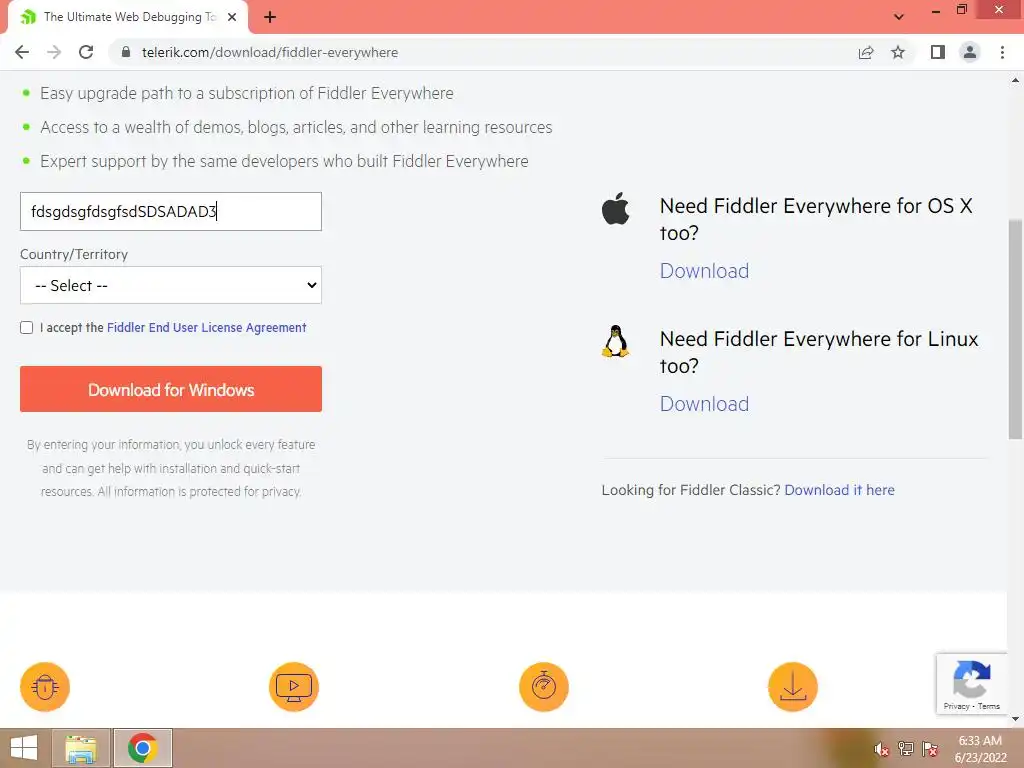The width and height of the screenshot is (1024, 768).
Task: Click the orange stopwatch icon
Action: pyautogui.click(x=544, y=687)
